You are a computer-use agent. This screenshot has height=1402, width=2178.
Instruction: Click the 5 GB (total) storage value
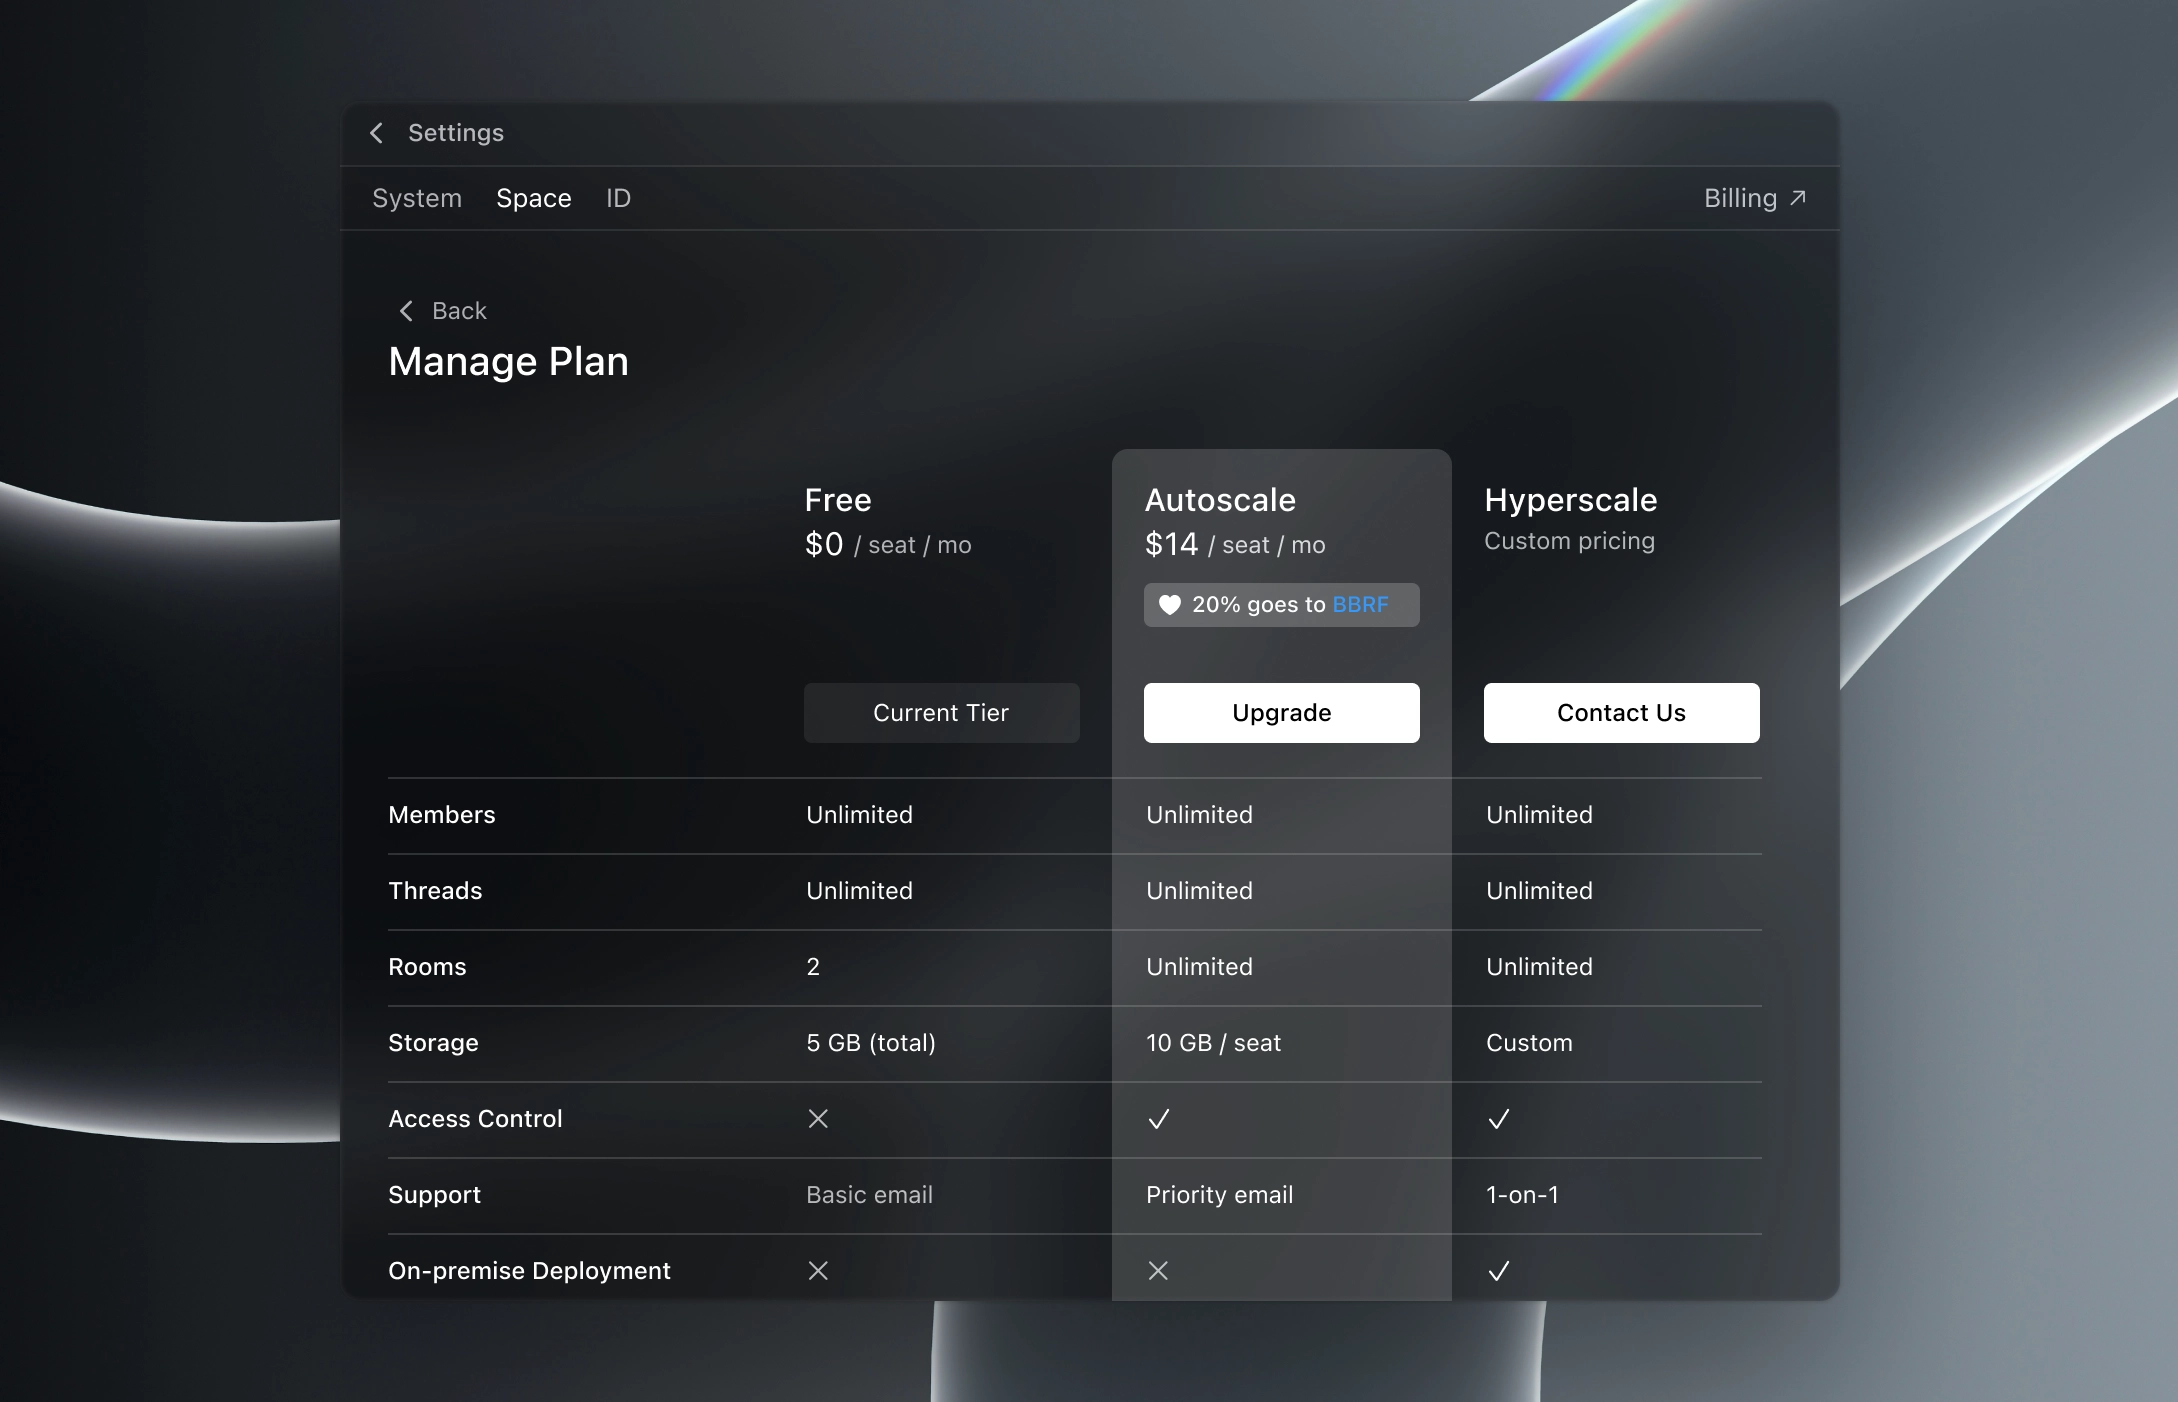click(x=871, y=1043)
